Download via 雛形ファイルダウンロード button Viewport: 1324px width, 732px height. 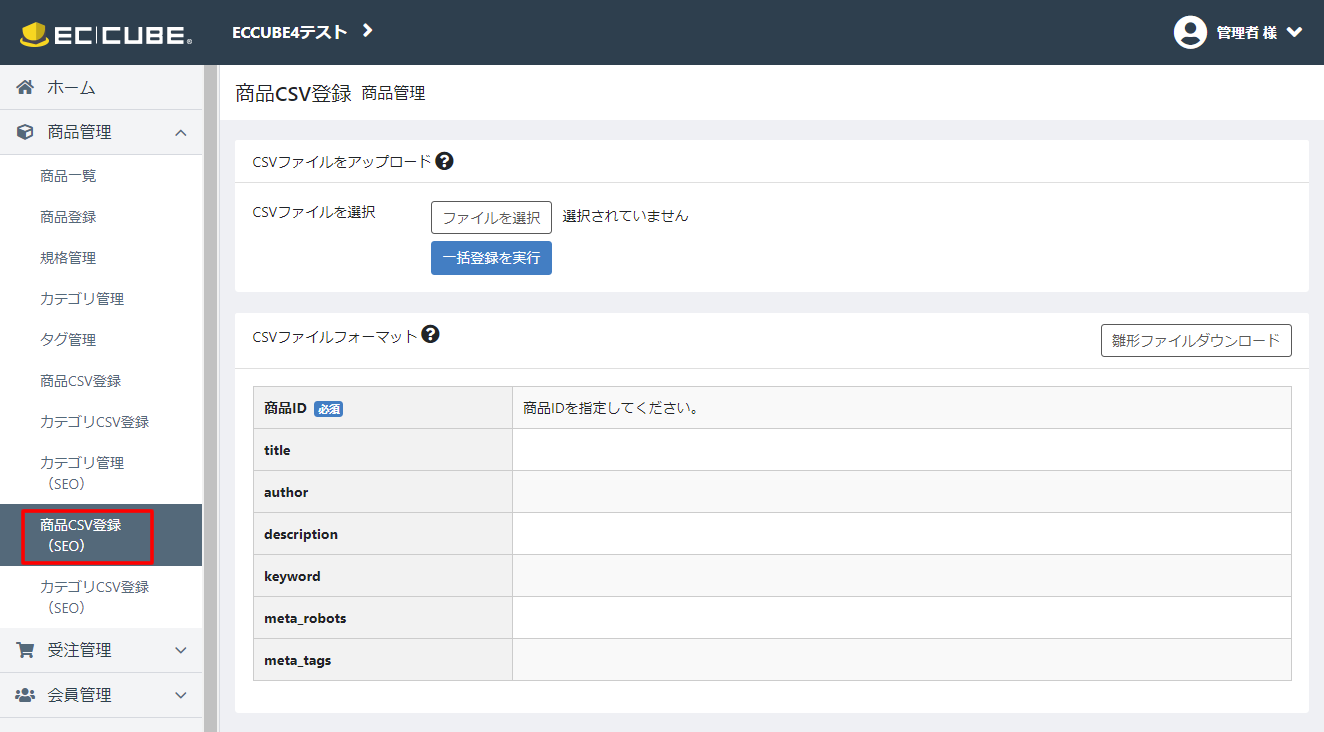pyautogui.click(x=1196, y=340)
